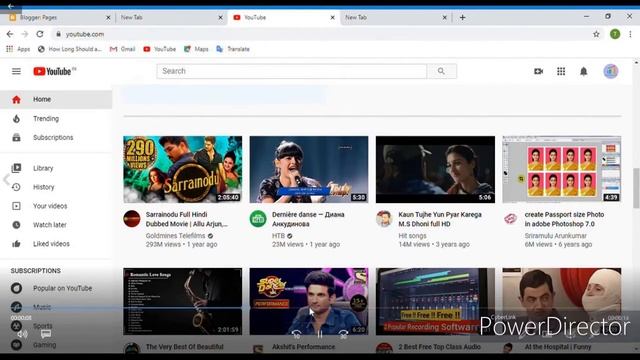Go back with the browser back arrow
Screen dimensions: 640x360
10,34
